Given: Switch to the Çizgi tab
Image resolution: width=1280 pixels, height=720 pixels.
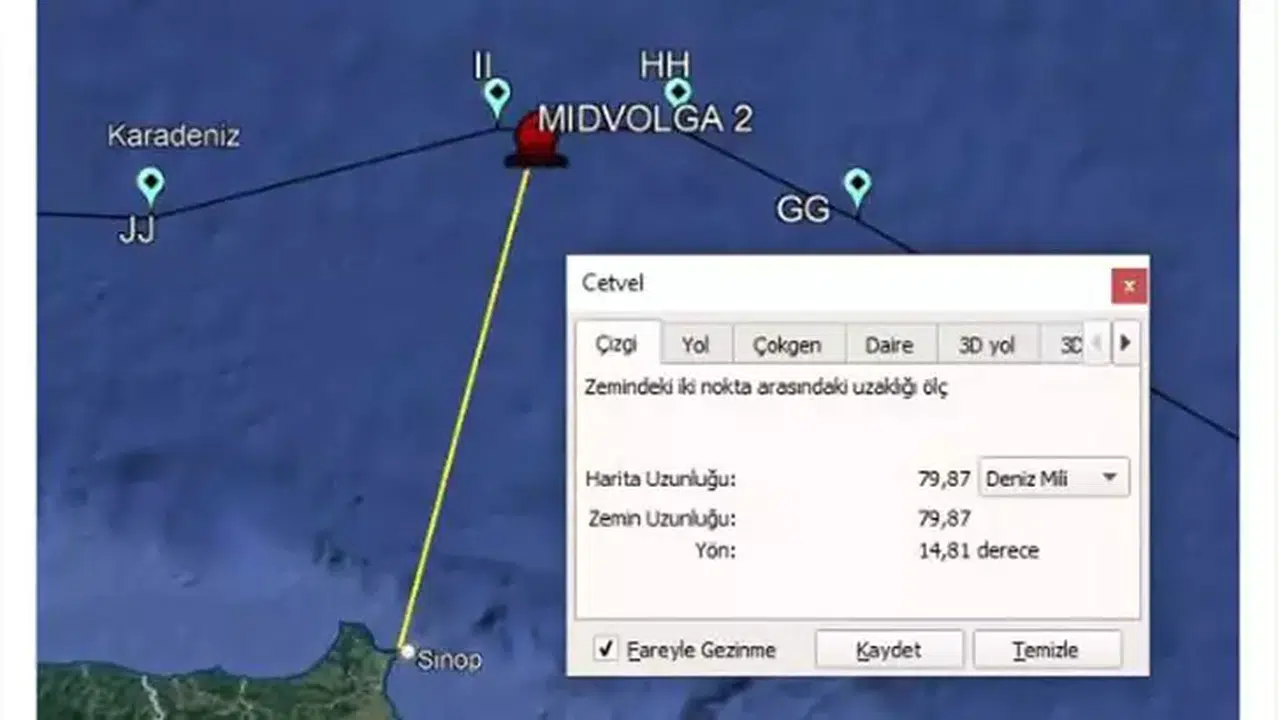Looking at the screenshot, I should pyautogui.click(x=616, y=344).
